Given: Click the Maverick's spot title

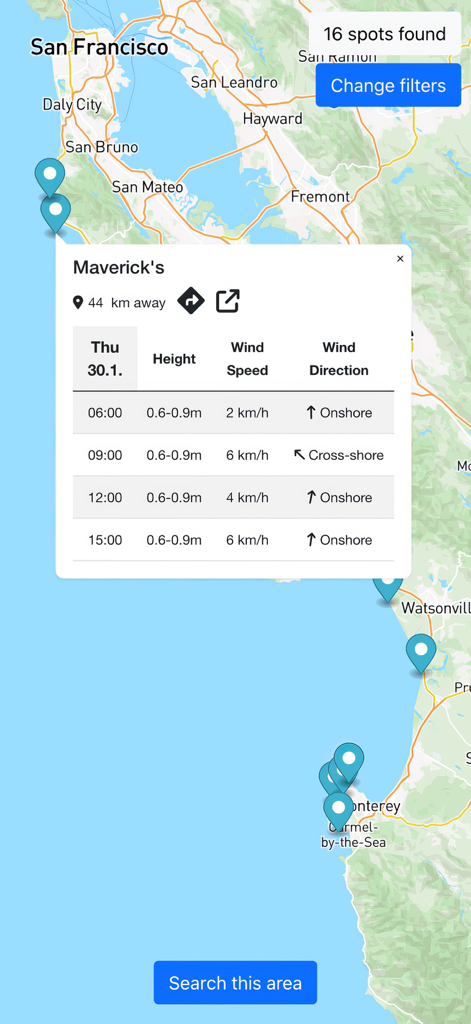Looking at the screenshot, I should pos(118,267).
